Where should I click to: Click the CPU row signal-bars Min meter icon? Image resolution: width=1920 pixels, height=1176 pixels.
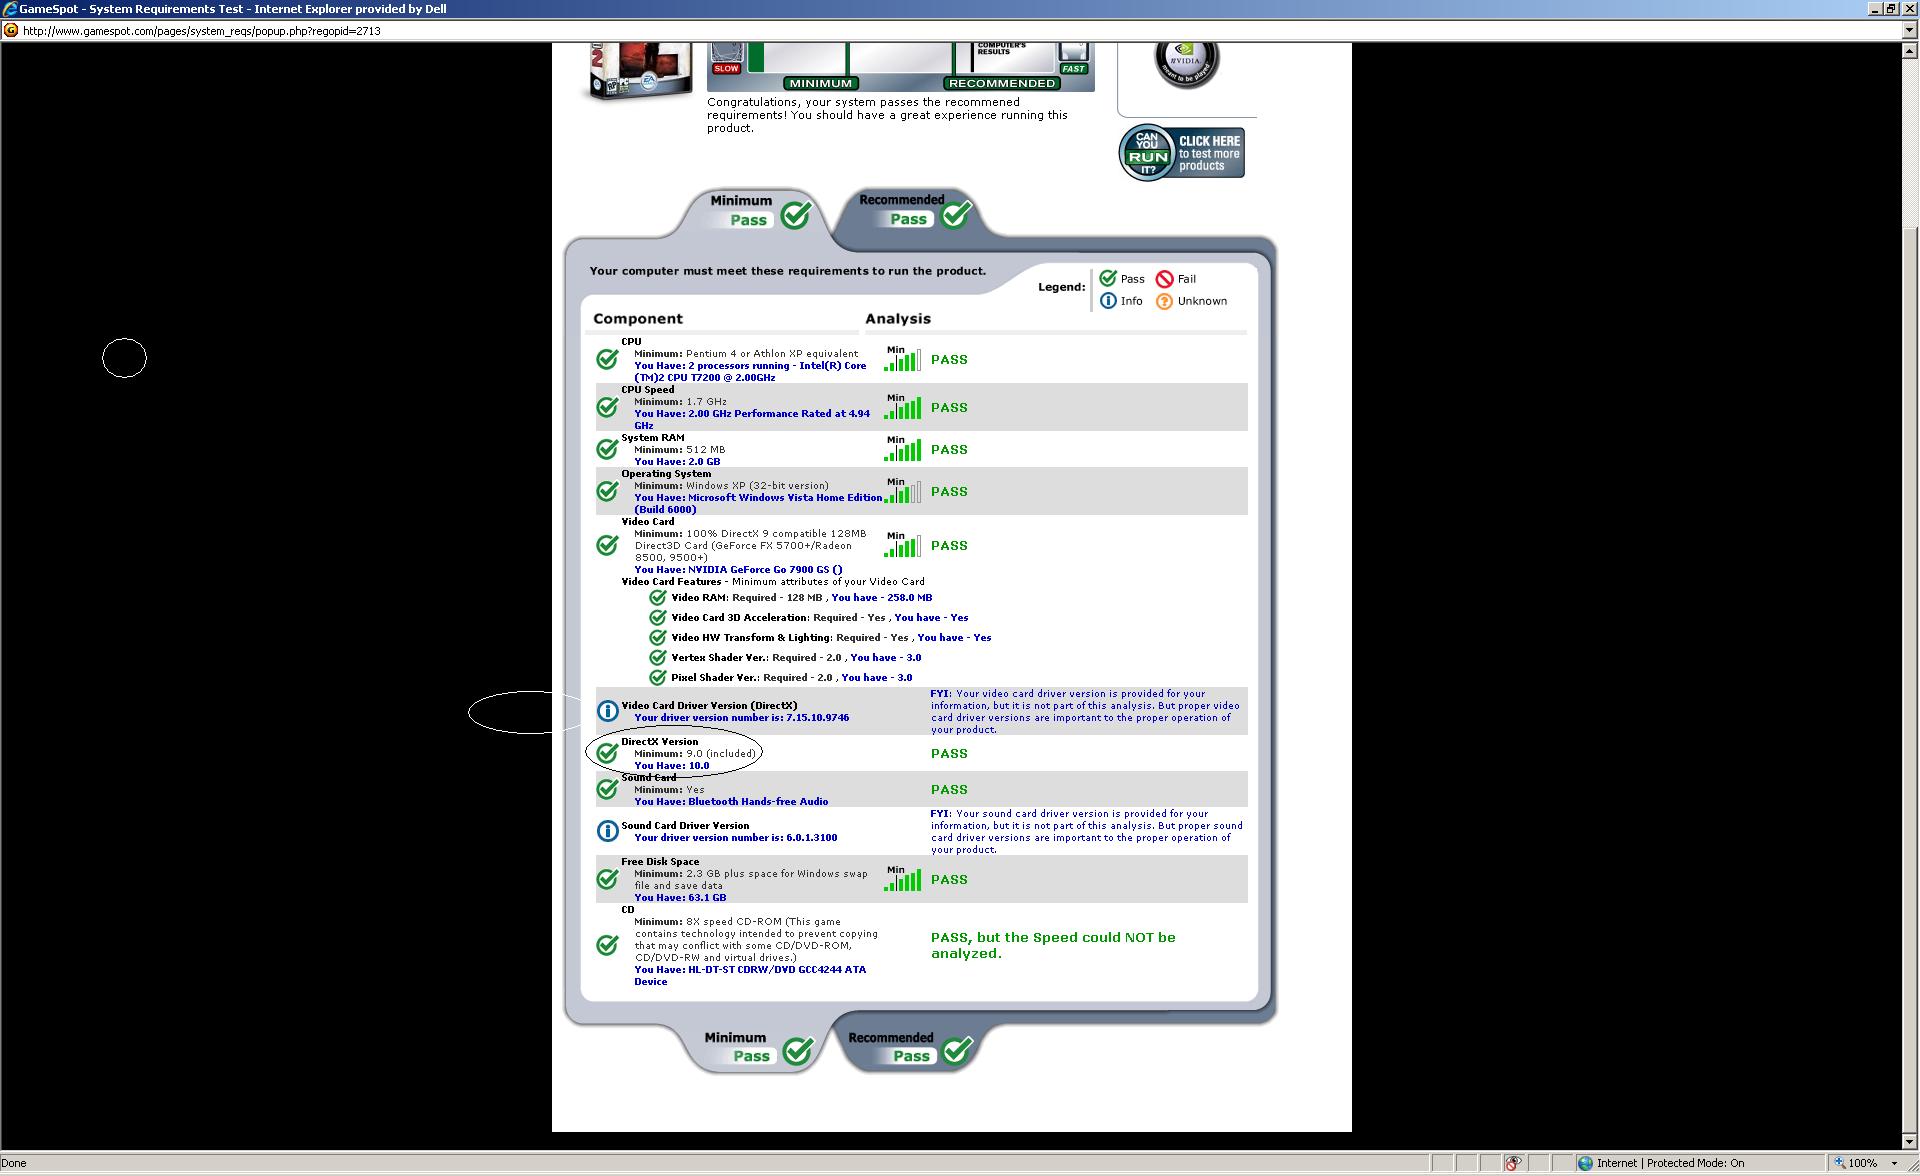tap(903, 359)
